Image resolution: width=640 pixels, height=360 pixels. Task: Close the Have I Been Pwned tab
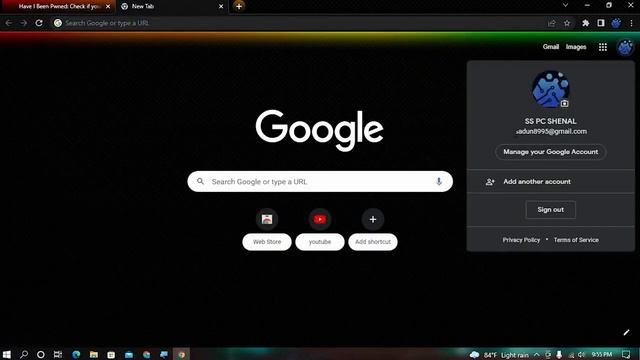click(108, 7)
